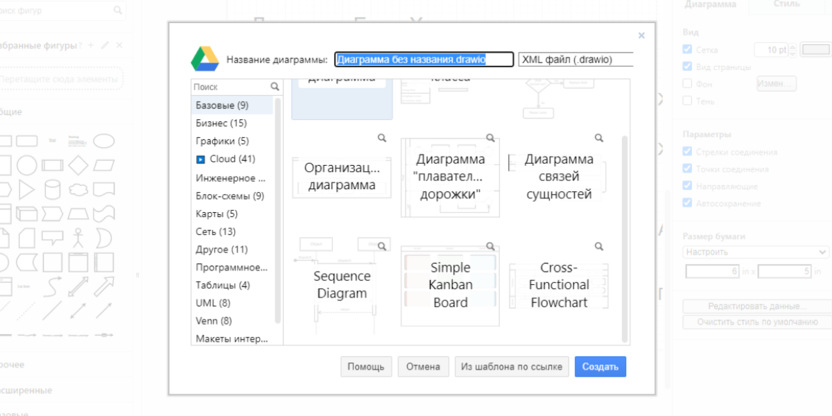
Task: Select the actor stick figure shape
Action: click(x=78, y=238)
